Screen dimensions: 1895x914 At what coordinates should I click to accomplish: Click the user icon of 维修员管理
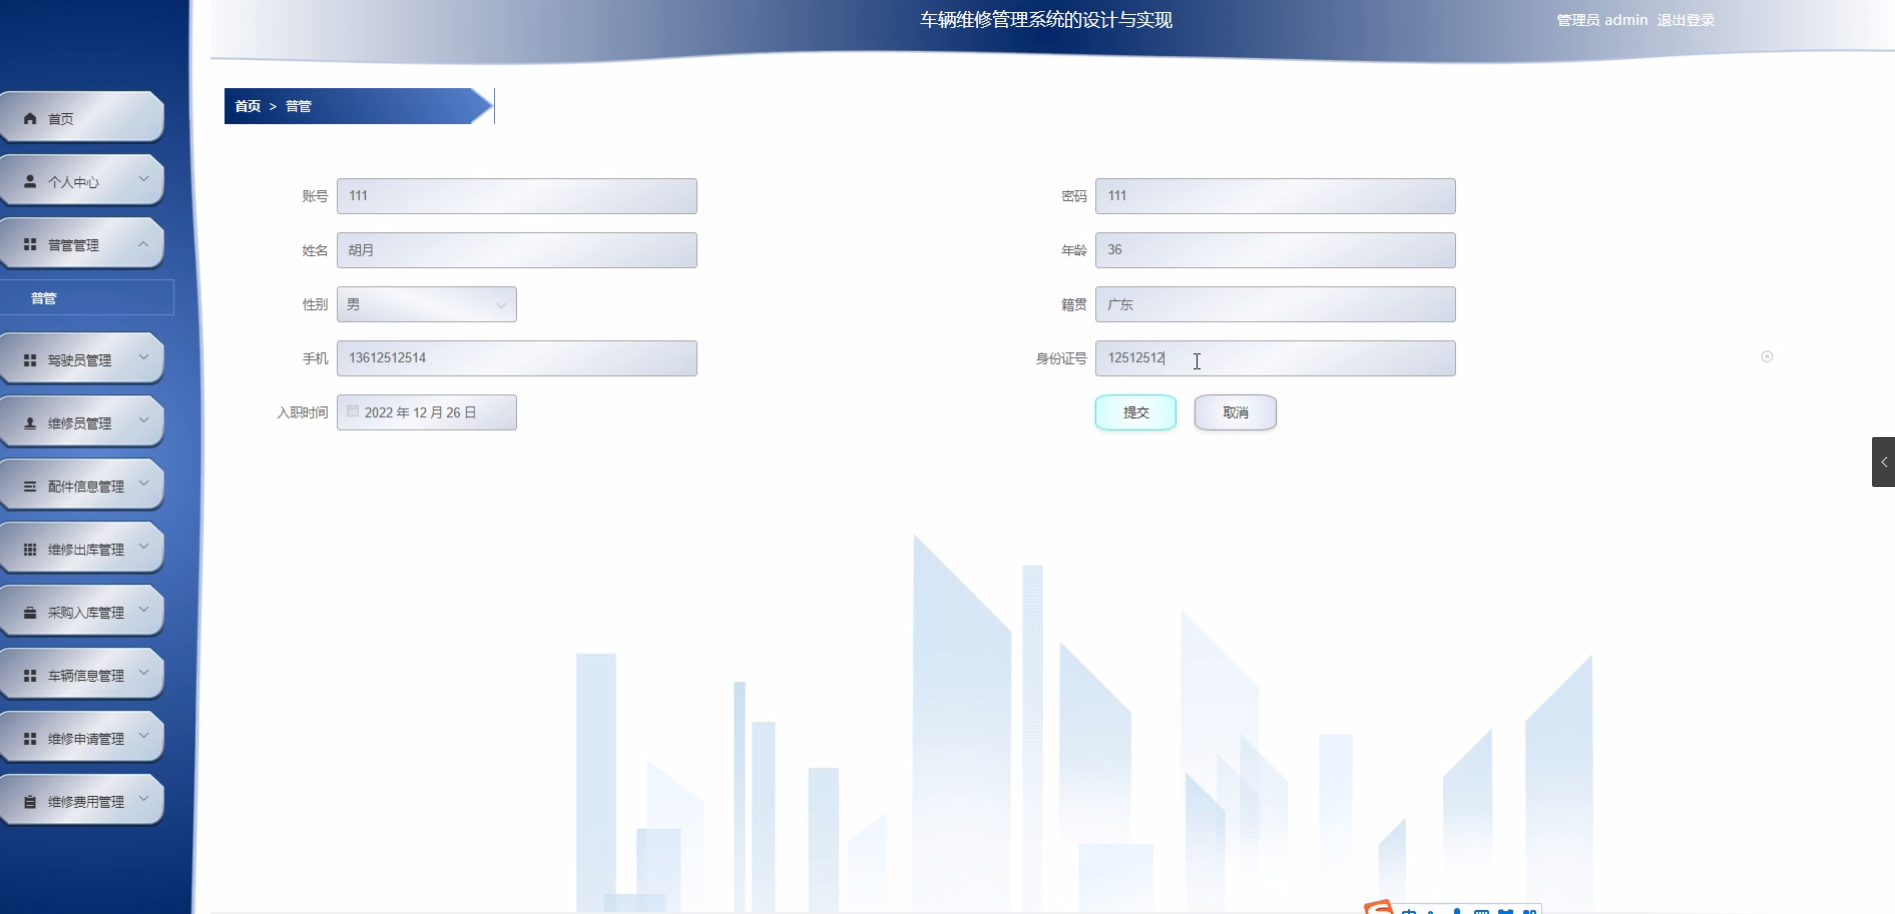30,423
